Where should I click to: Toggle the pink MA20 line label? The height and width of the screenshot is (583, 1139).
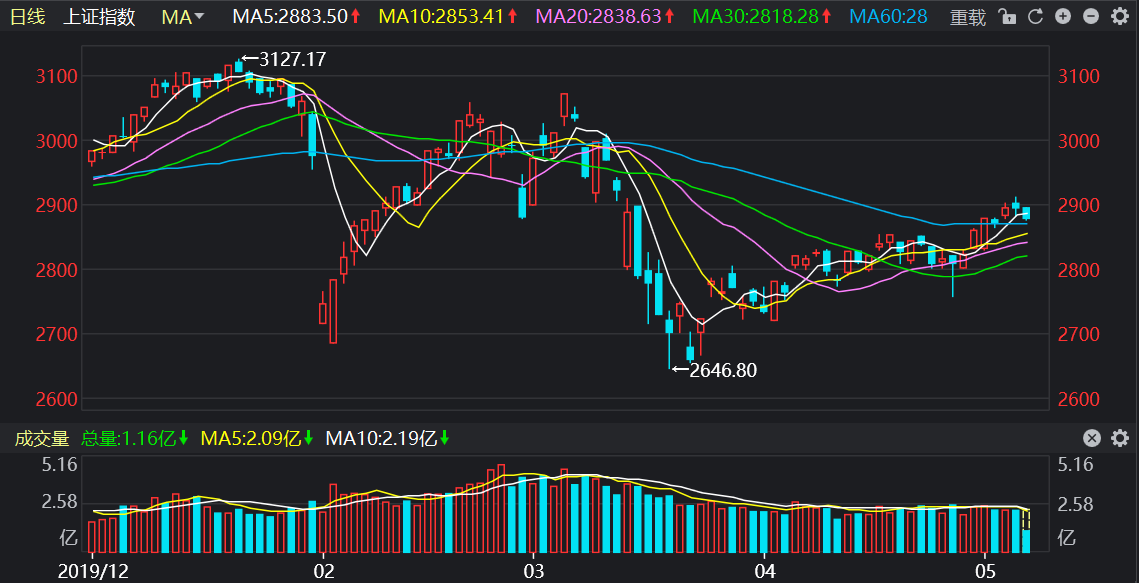[x=605, y=17]
